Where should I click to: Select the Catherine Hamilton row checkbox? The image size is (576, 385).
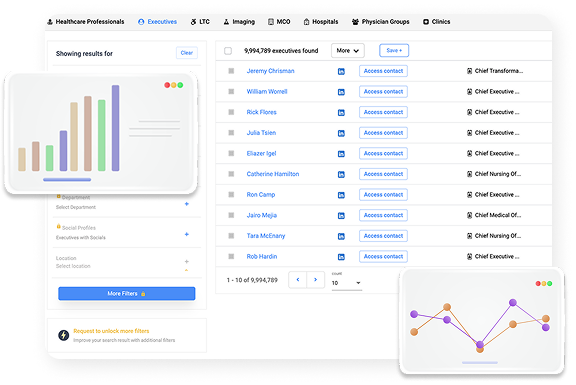tap(231, 174)
